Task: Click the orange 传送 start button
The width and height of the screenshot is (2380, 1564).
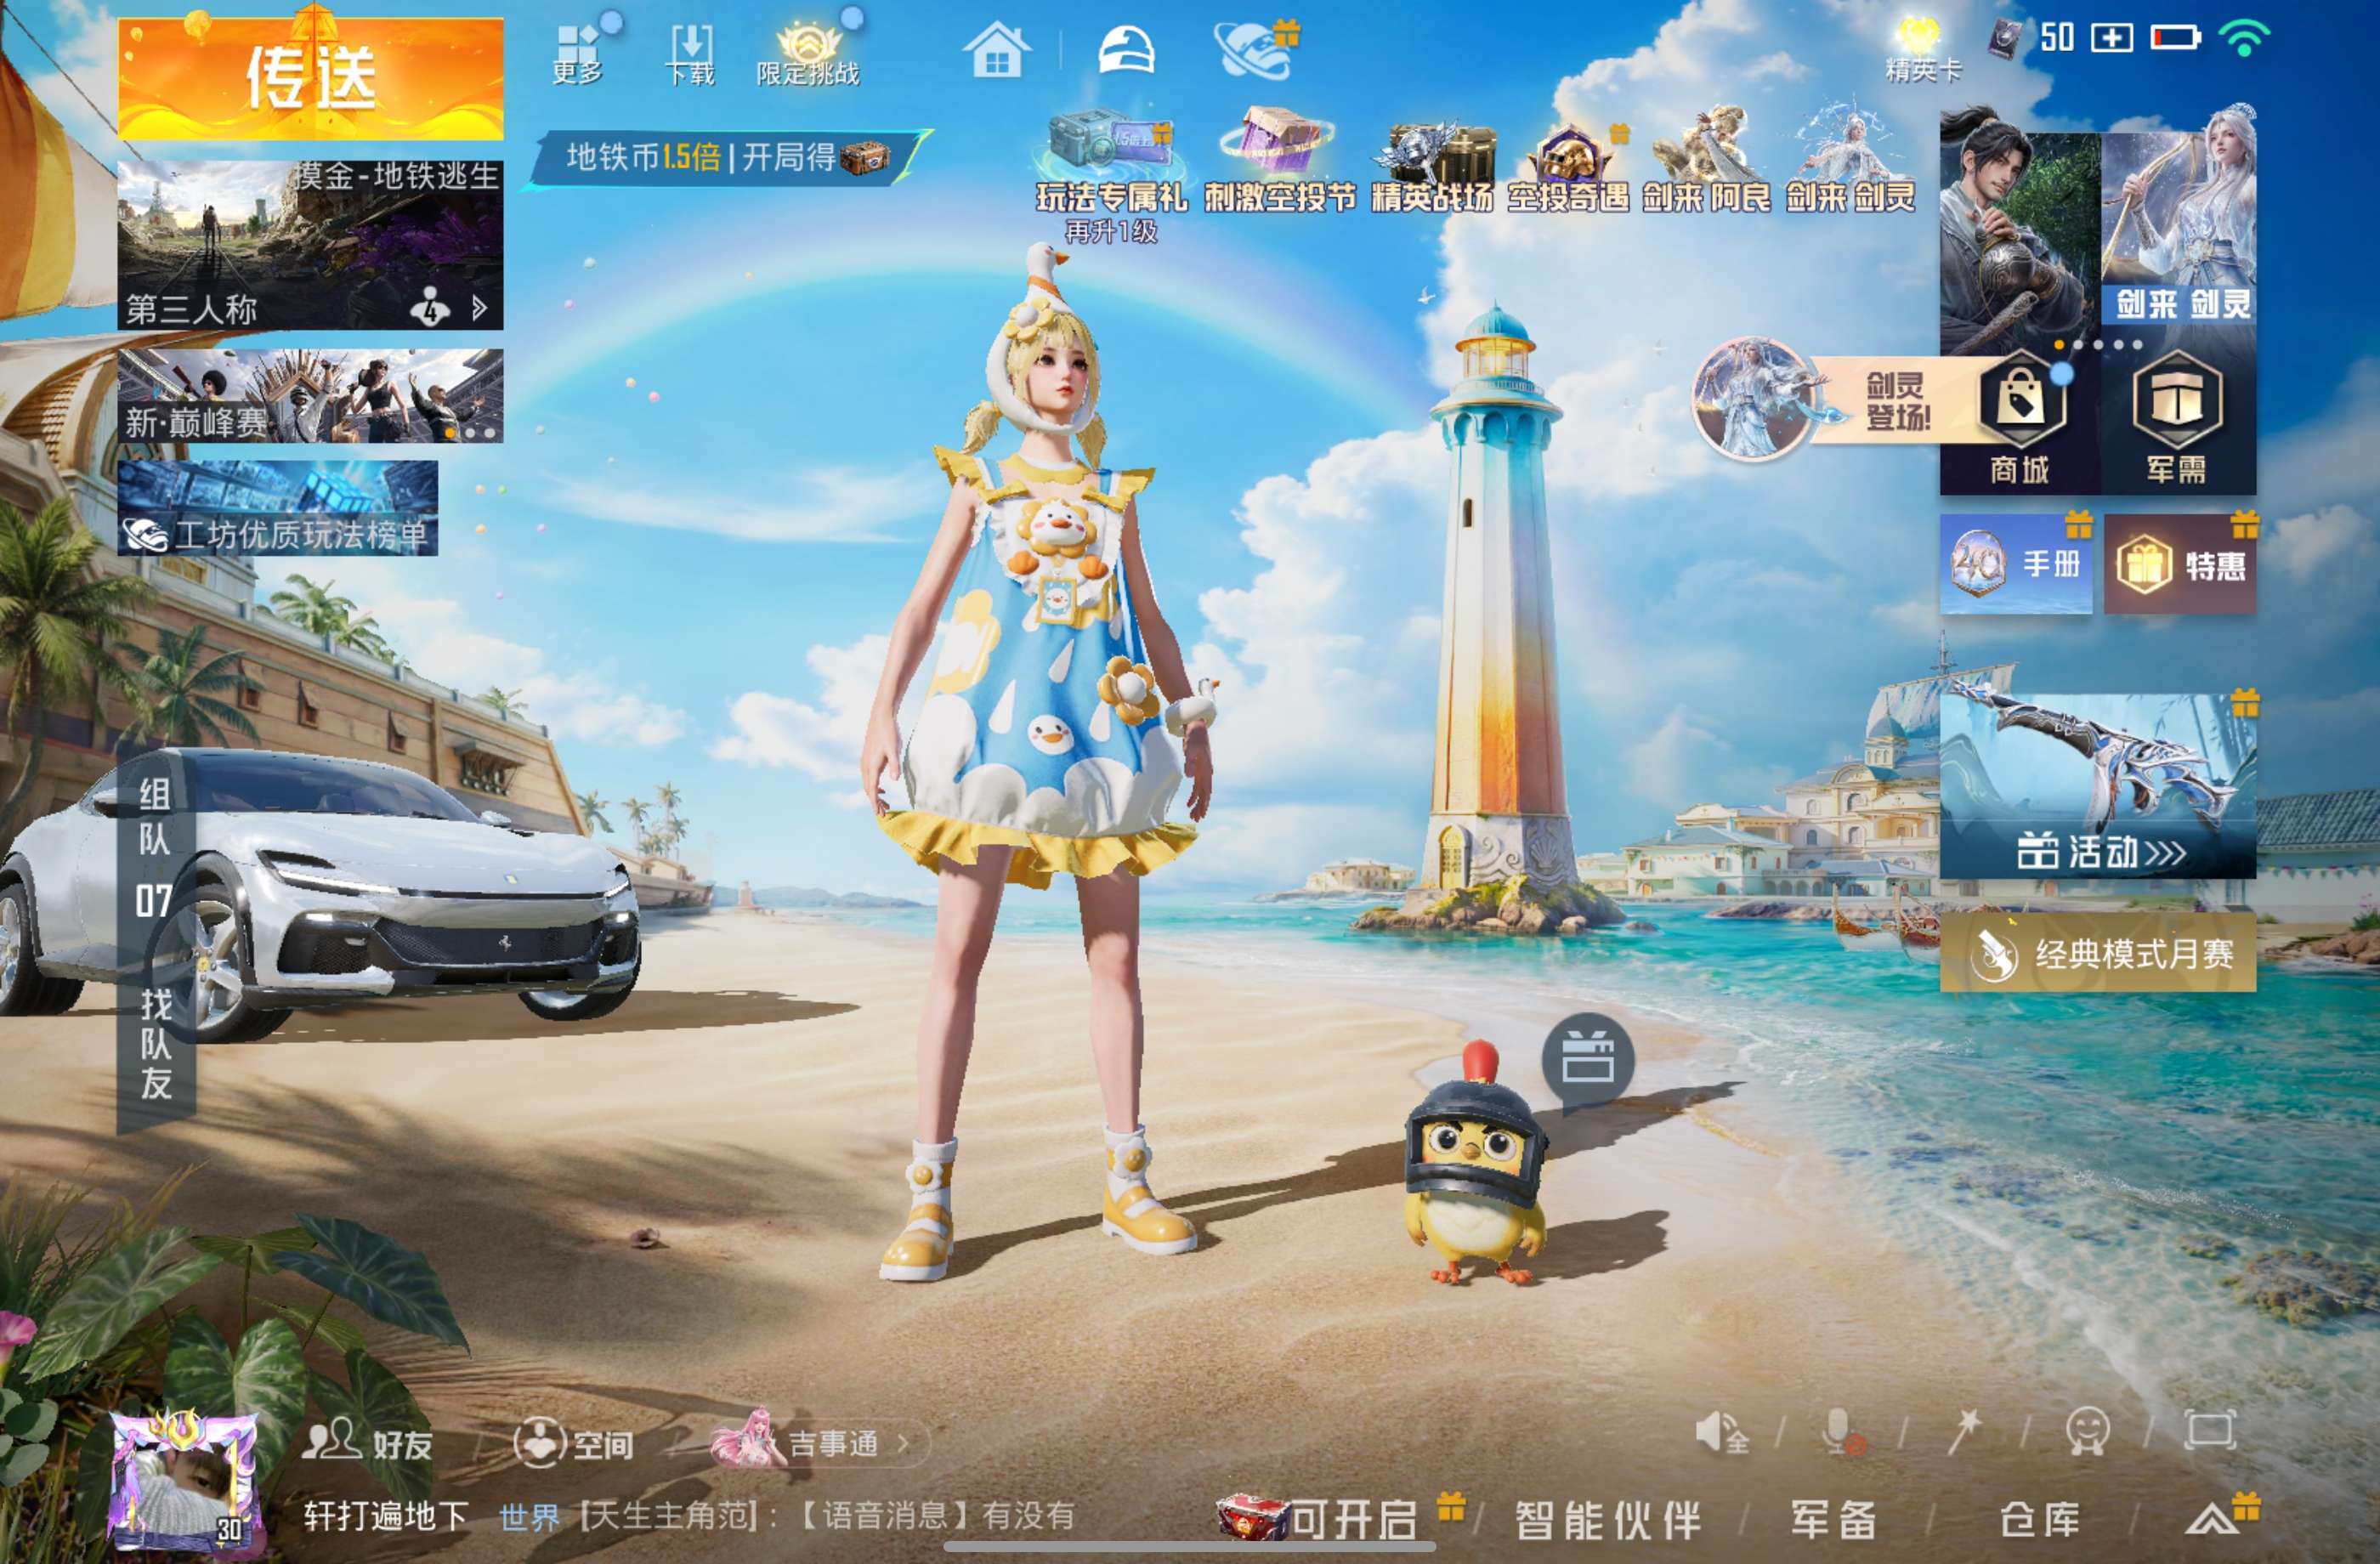Action: (311, 79)
